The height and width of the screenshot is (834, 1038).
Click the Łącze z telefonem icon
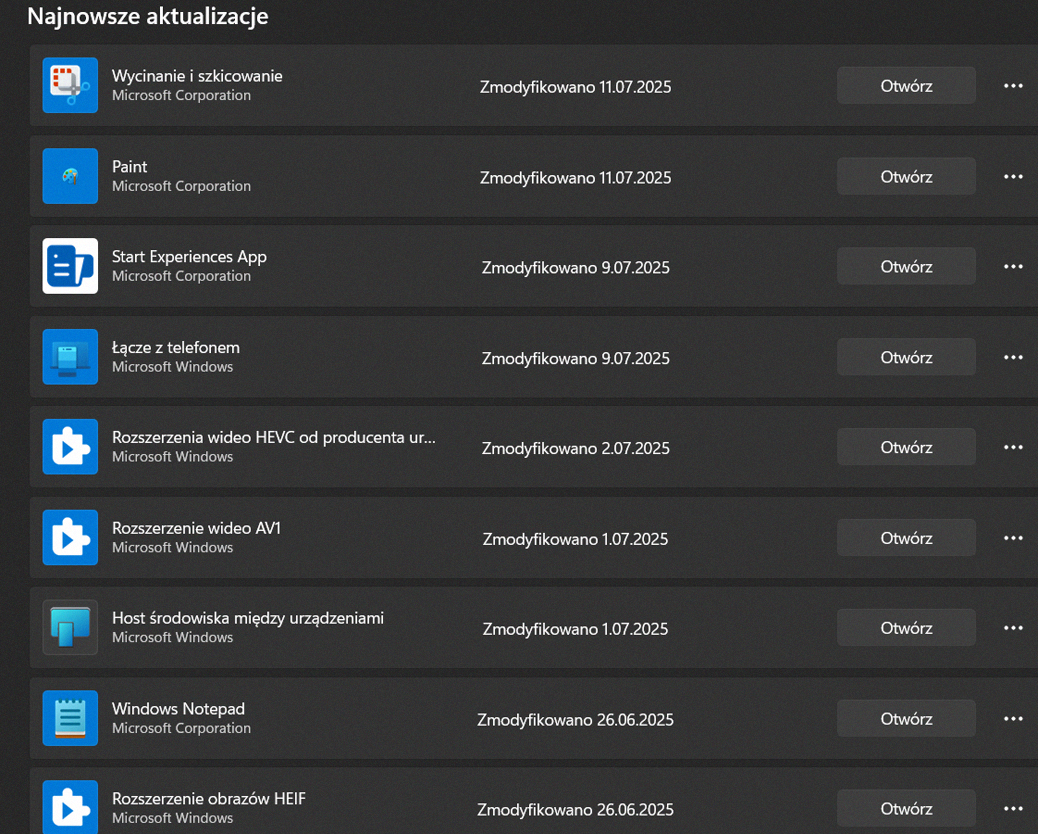point(70,357)
